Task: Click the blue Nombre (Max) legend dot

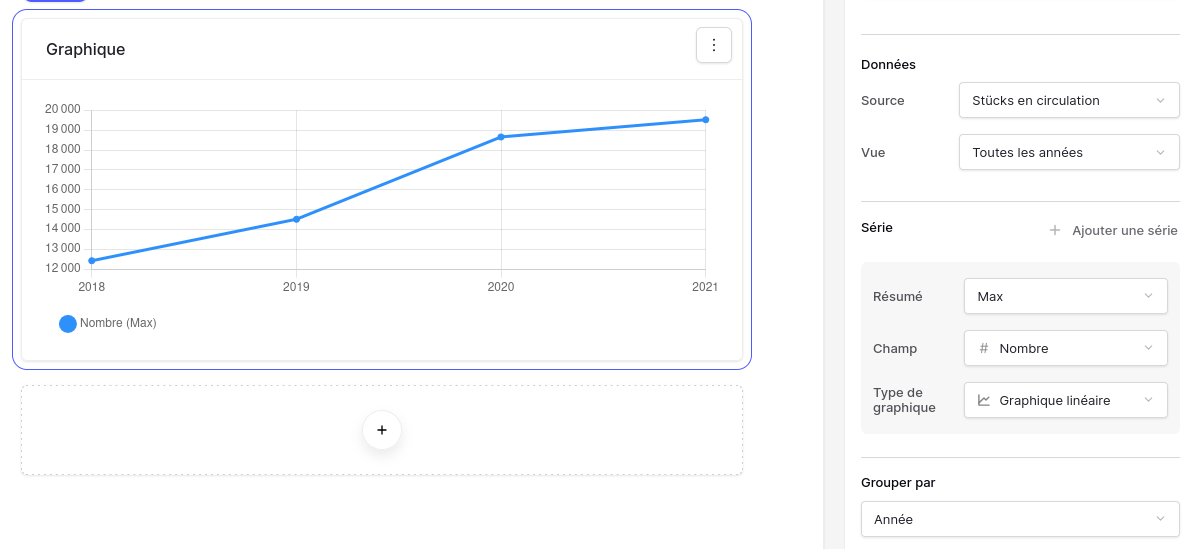Action: click(x=68, y=323)
